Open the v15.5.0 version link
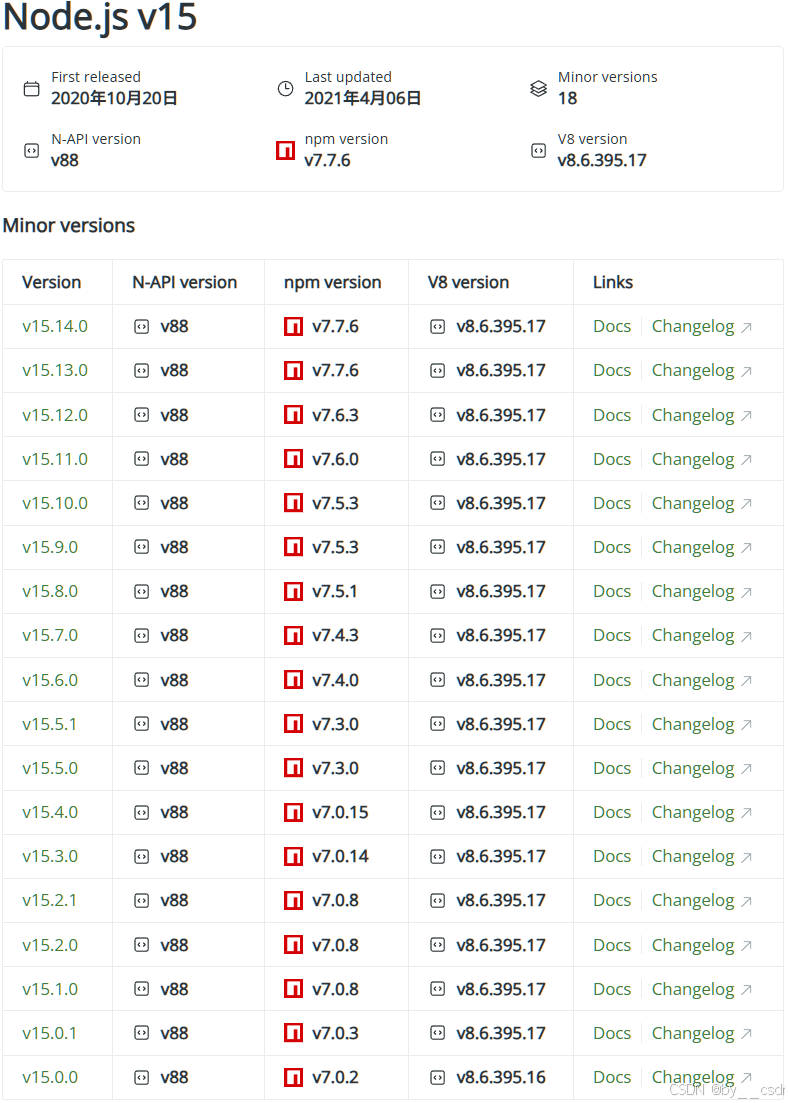The height and width of the screenshot is (1103, 789). [50, 768]
